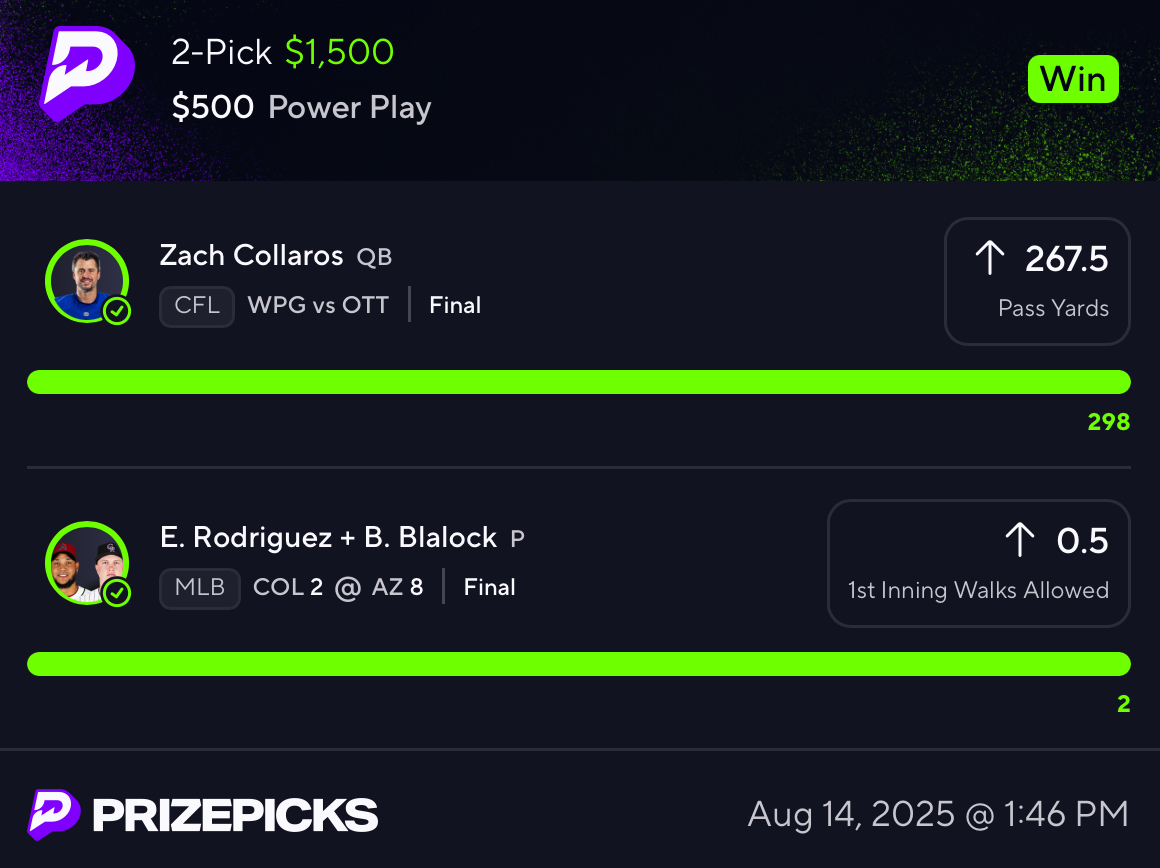Click the Aug 14, 2025 timestamp
1160x868 pixels.
pyautogui.click(x=938, y=815)
